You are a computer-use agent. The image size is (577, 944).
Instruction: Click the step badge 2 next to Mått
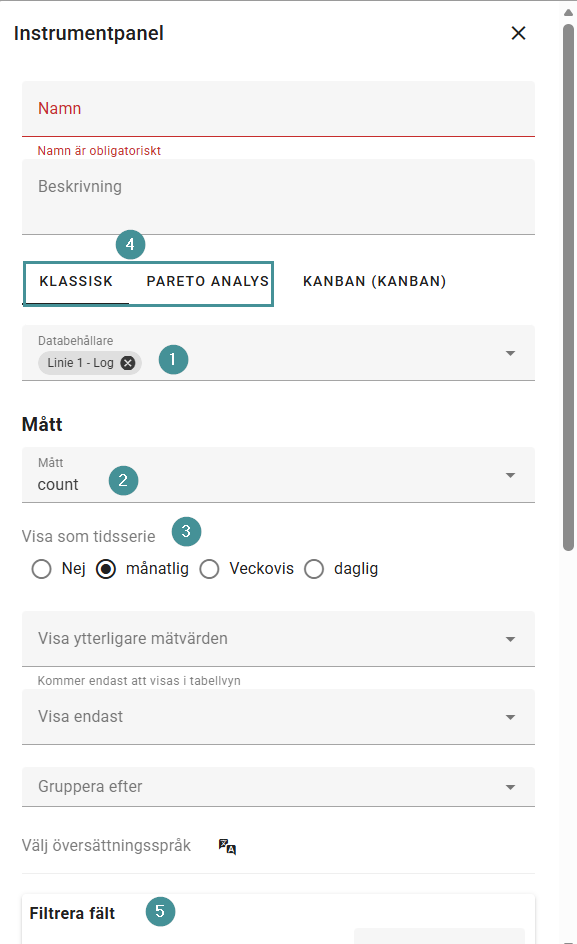pos(123,481)
